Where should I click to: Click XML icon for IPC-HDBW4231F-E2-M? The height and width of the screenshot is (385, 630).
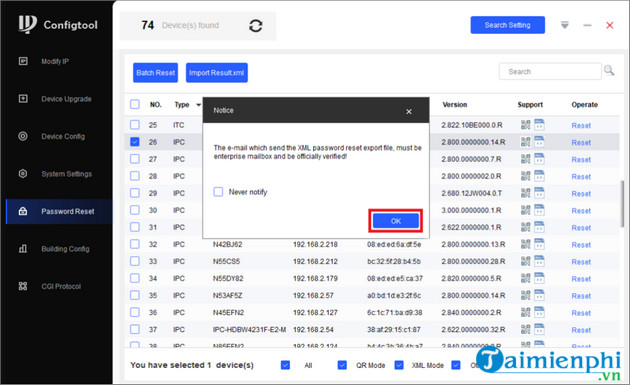[x=539, y=329]
